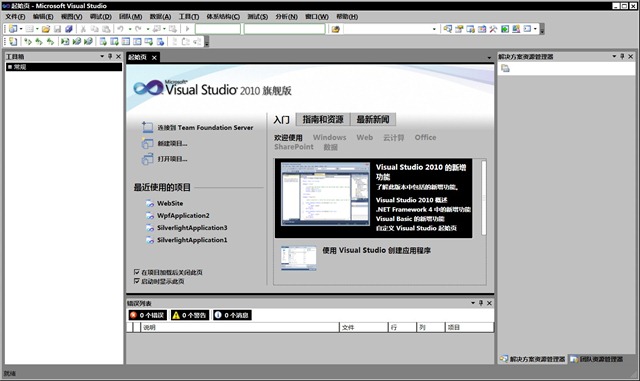Open recent project WebSite
The width and height of the screenshot is (640, 381).
pyautogui.click(x=170, y=203)
